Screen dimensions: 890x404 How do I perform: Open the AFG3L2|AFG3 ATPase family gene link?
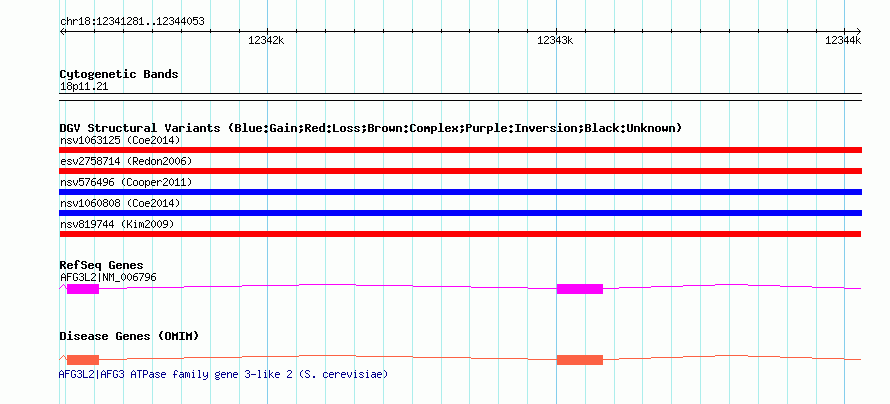[224, 374]
